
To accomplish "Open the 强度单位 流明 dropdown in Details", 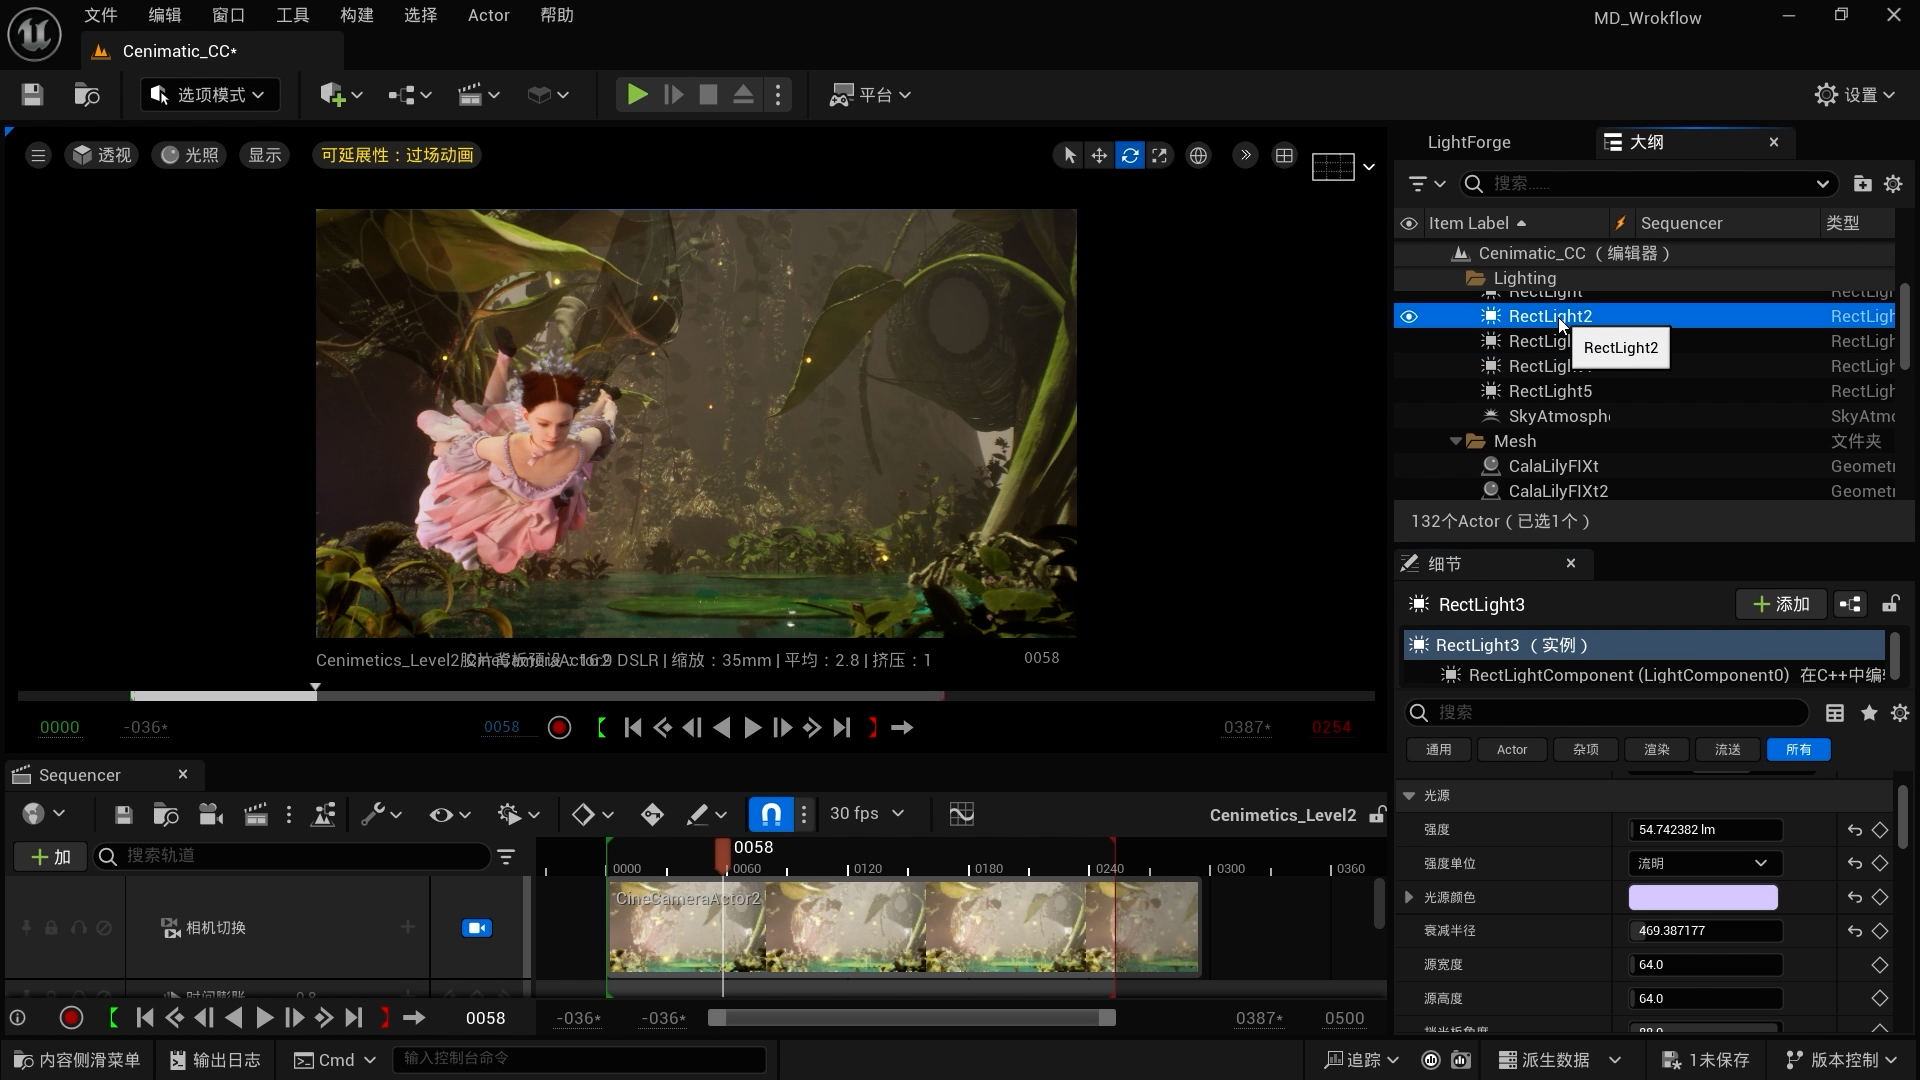I will click(x=1702, y=863).
